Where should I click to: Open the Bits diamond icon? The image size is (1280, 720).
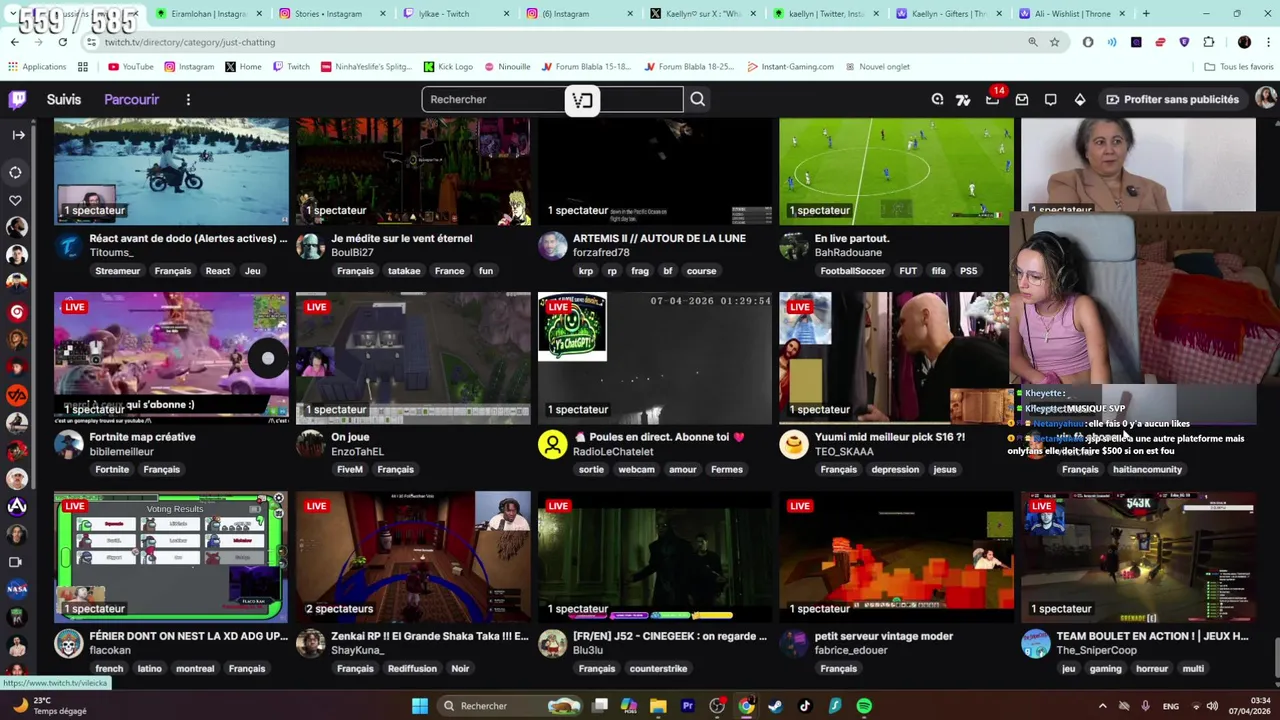point(1080,99)
